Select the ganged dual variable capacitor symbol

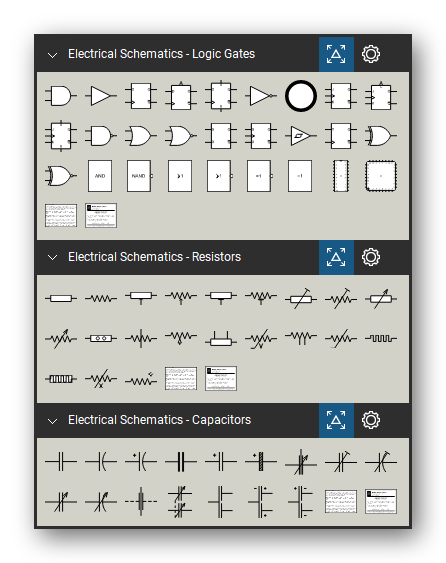tap(180, 501)
